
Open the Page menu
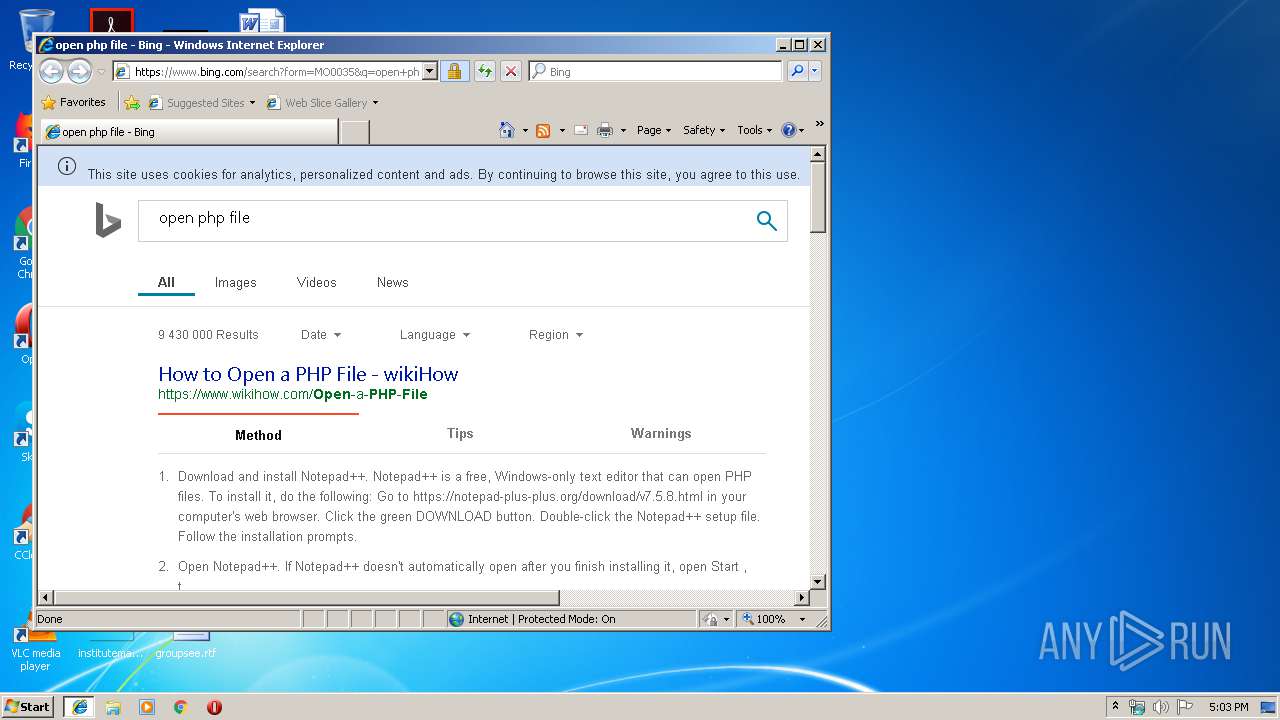coord(654,130)
